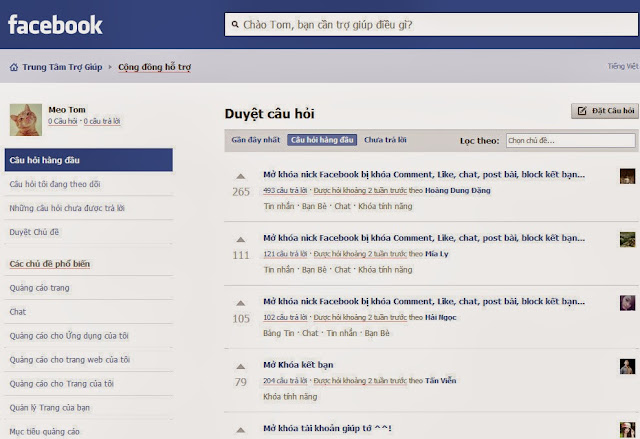Image resolution: width=640 pixels, height=439 pixels.
Task: Change language via Tiếng Việt link
Action: click(623, 66)
